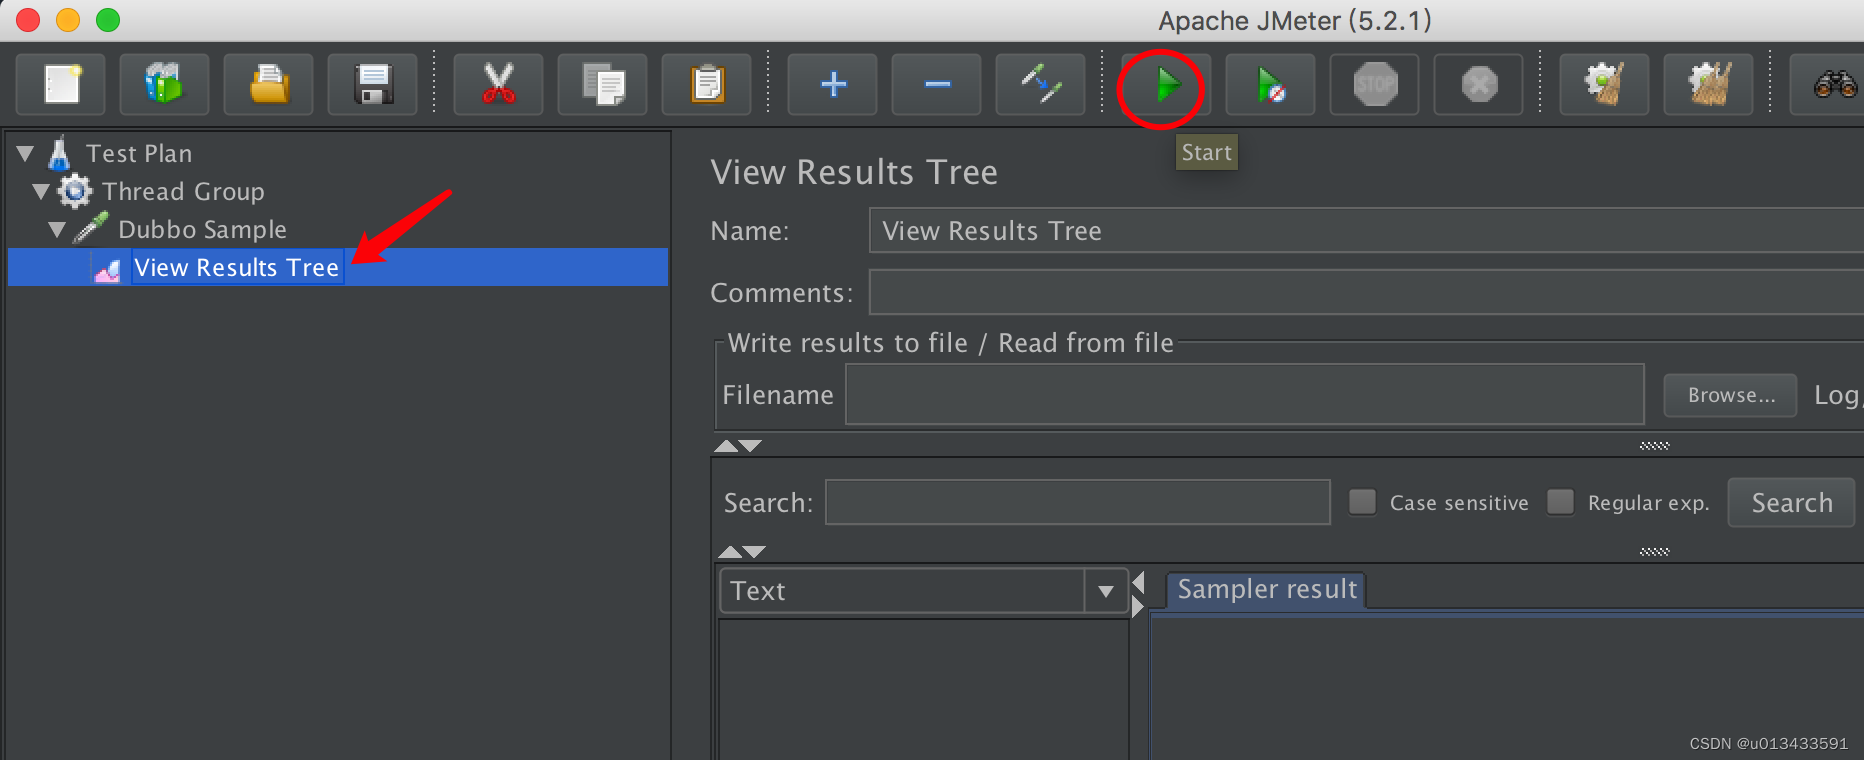Open file chooser with Browse button
Screen dimensions: 1864x760
(1731, 395)
